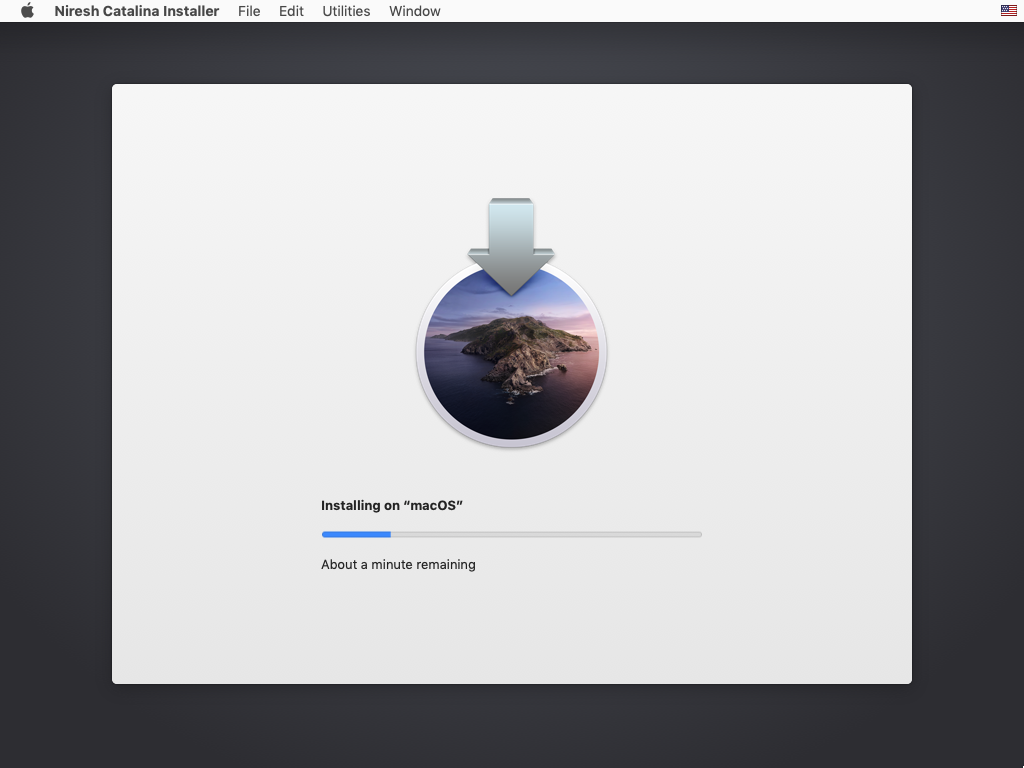Click the Apple logo at top left
The image size is (1024, 768).
(27, 11)
